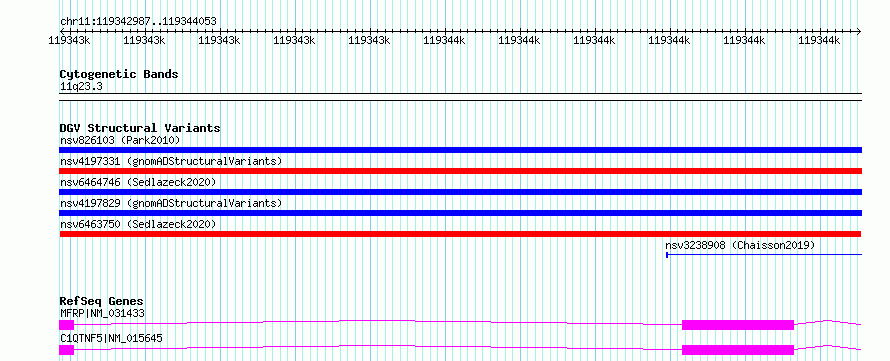Open the DGV Structural Variants track title
The height and width of the screenshot is (361, 890).
coord(140,128)
